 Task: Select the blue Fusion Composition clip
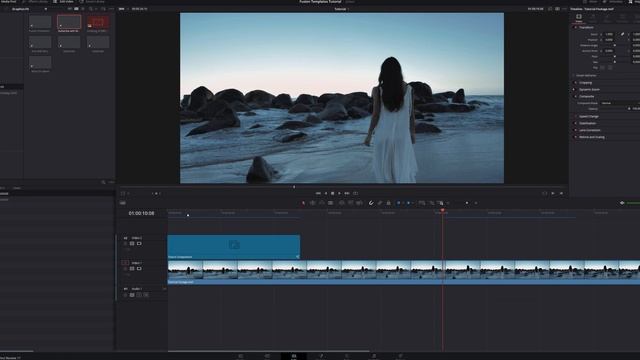tap(234, 247)
